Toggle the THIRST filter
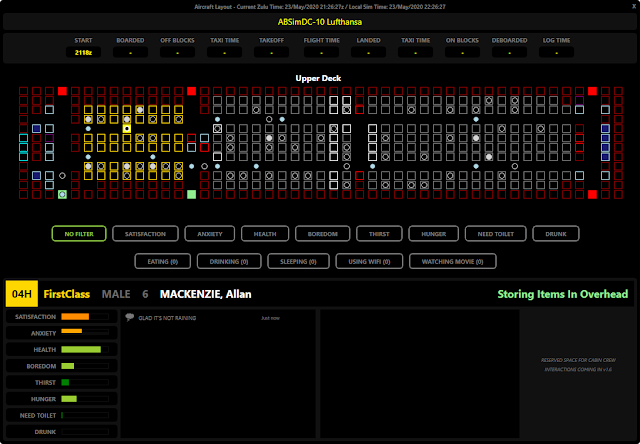The image size is (640, 444). (x=379, y=234)
